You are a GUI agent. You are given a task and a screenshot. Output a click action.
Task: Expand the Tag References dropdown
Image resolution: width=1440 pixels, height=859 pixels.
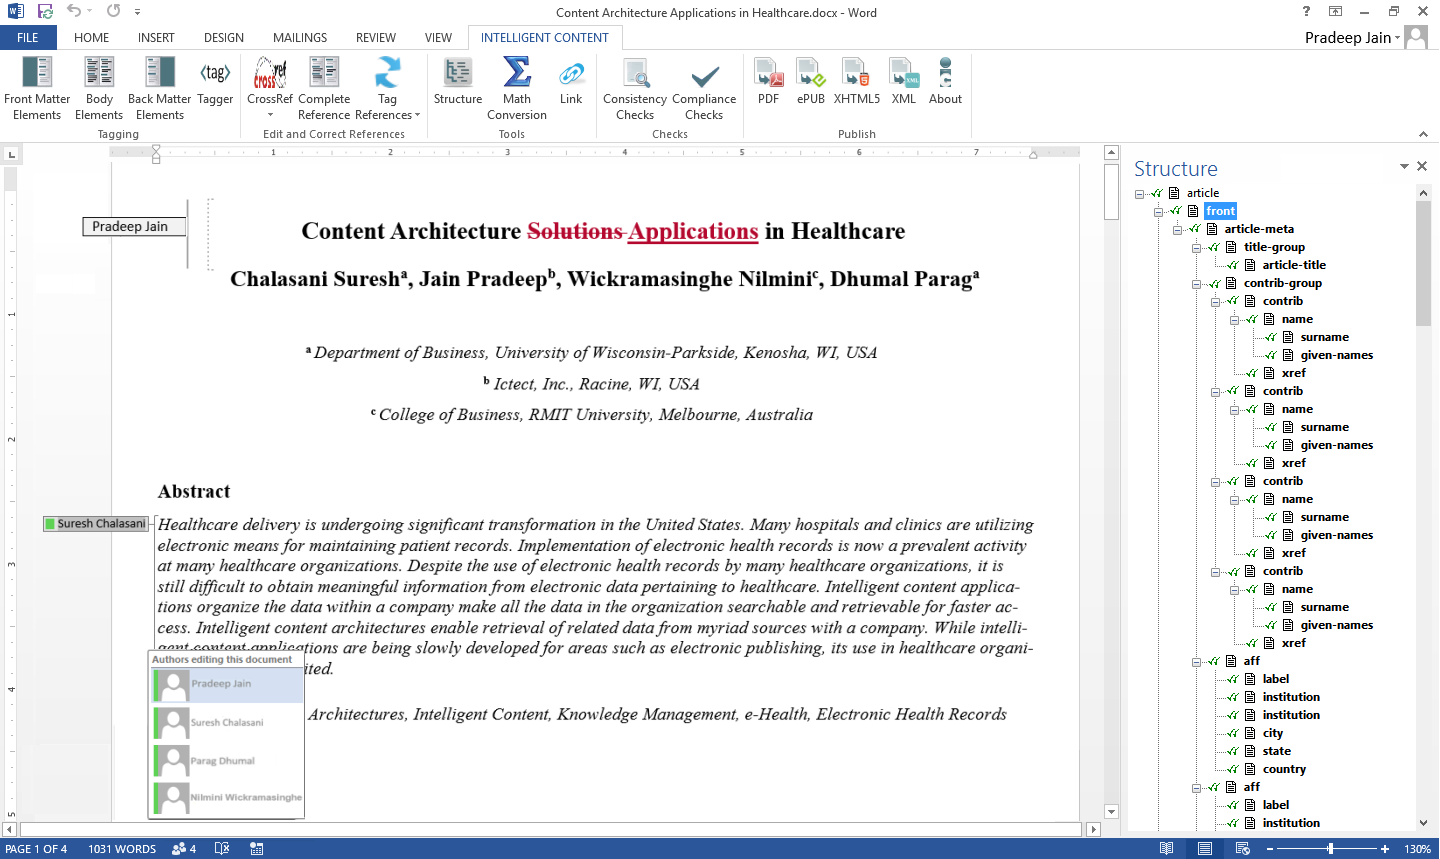coord(417,115)
